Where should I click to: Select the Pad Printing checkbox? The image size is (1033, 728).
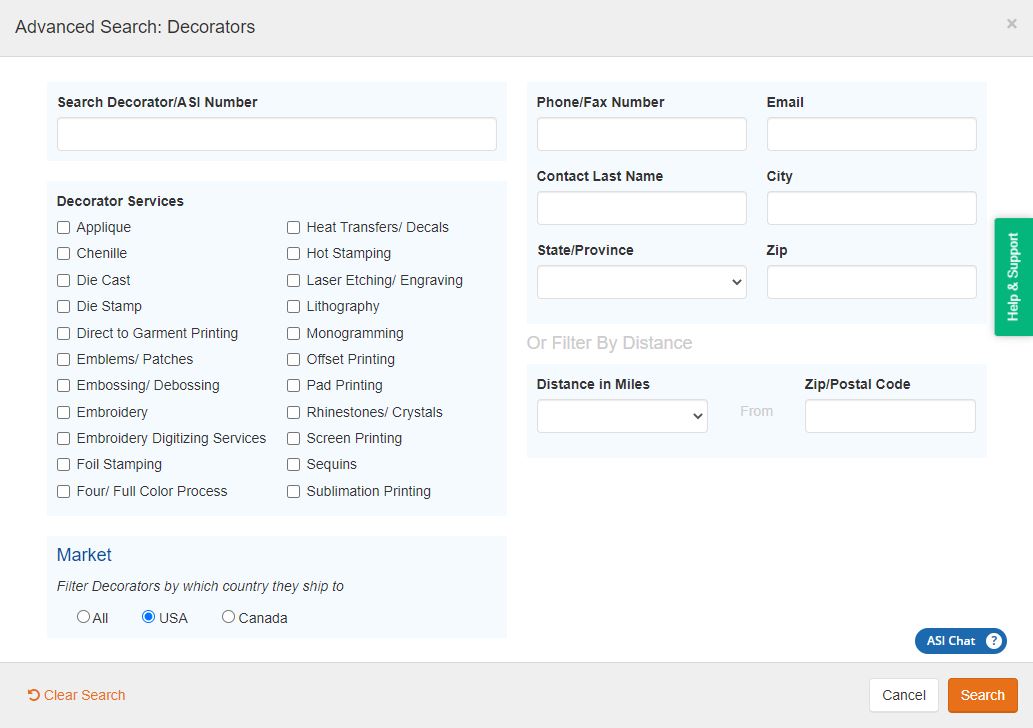(293, 385)
